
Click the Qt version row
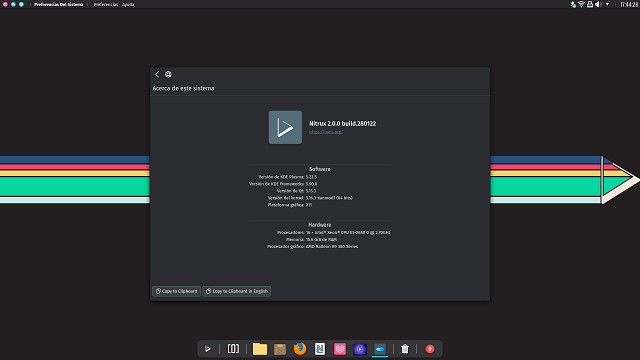tap(296, 191)
